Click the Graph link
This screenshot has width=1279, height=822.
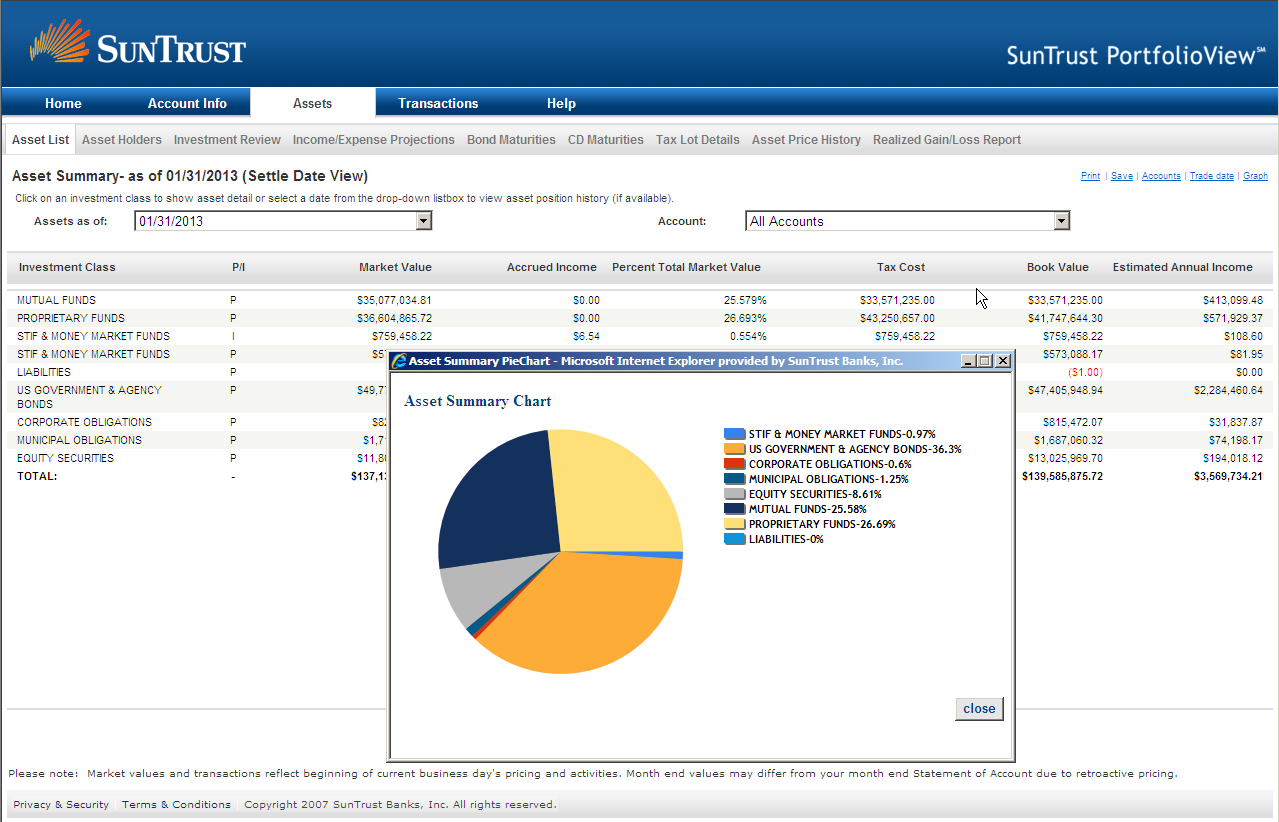click(x=1255, y=176)
